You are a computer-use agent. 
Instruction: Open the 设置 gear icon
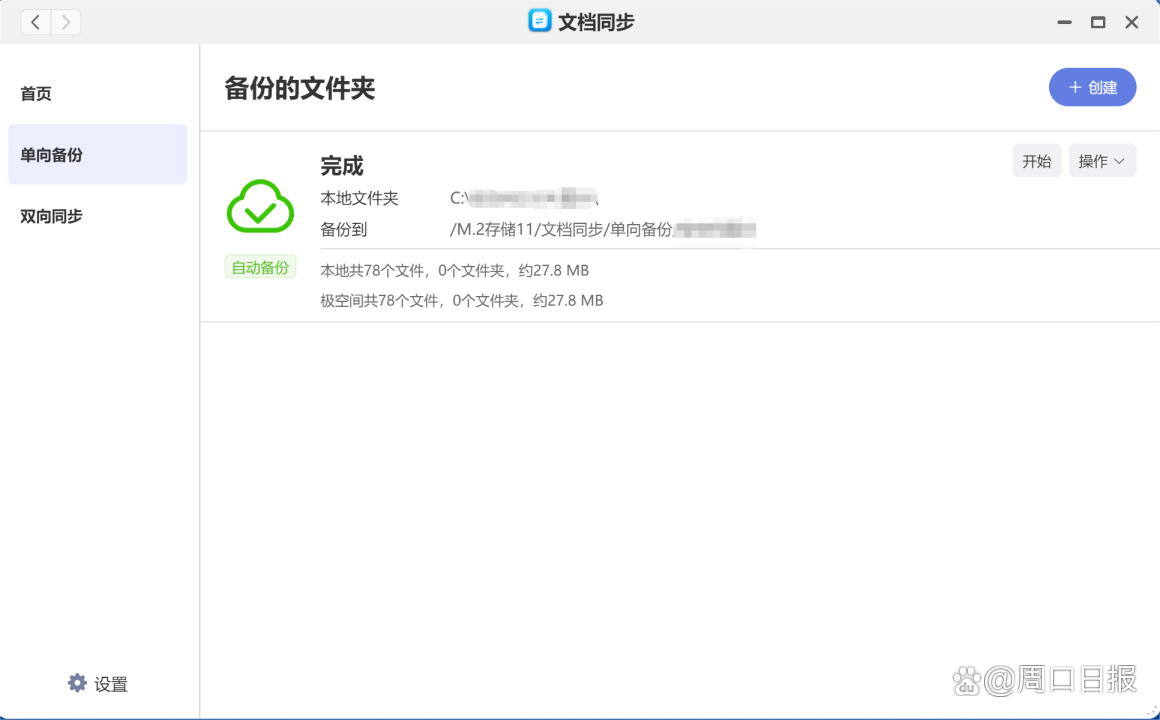point(77,683)
